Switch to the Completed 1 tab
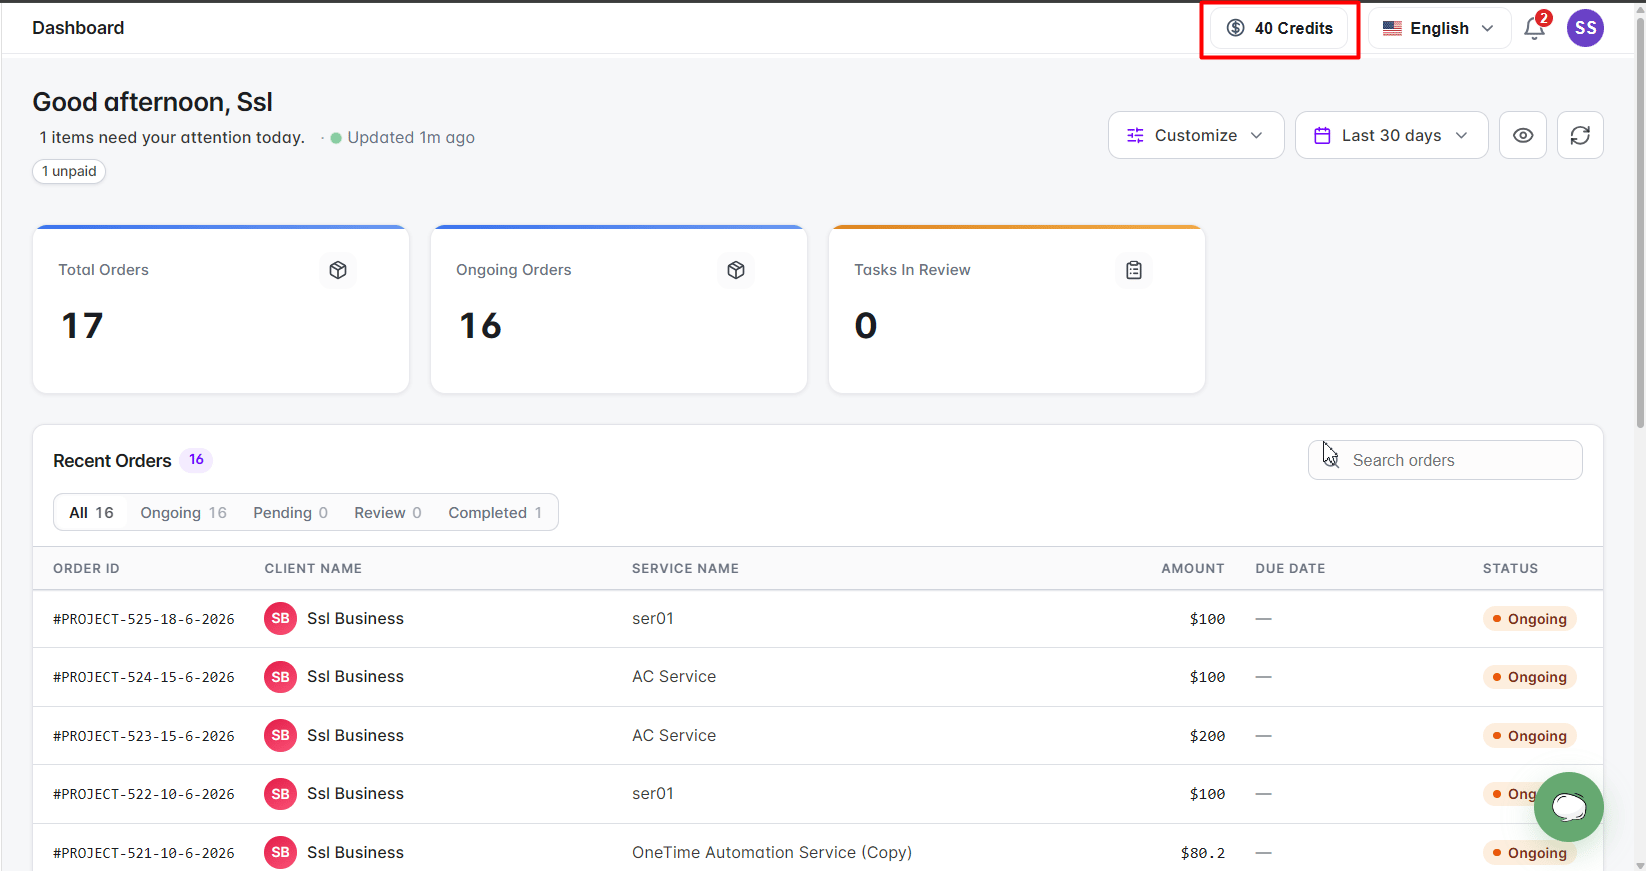 [x=495, y=512]
